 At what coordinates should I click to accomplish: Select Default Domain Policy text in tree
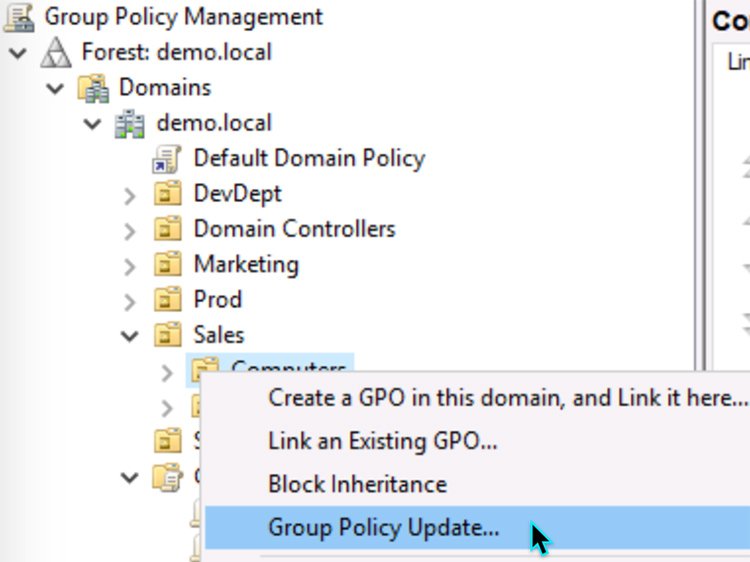pos(309,158)
